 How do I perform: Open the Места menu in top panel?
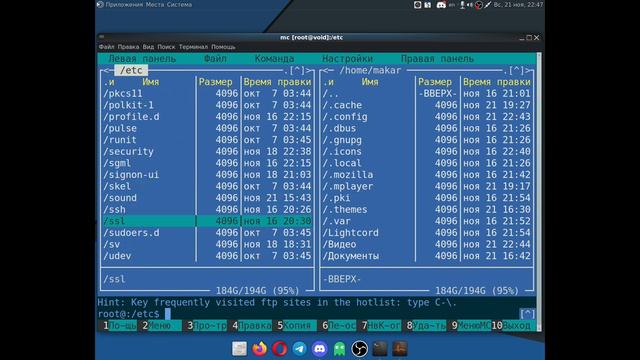[x=155, y=5]
